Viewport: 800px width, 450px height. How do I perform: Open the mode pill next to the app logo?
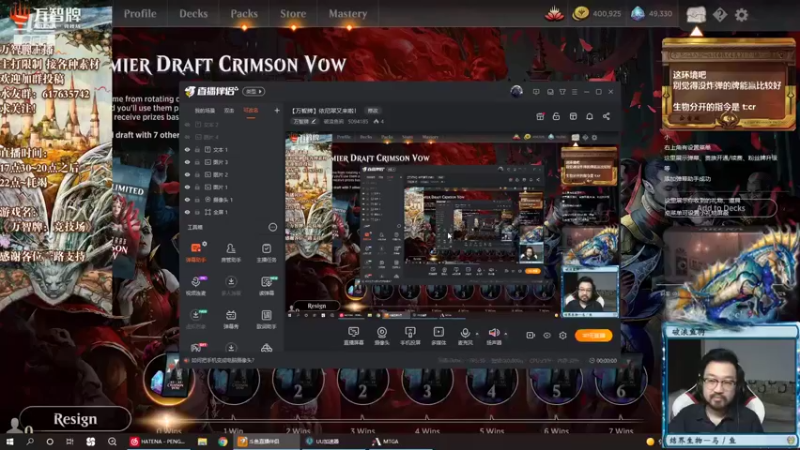pyautogui.click(x=254, y=92)
